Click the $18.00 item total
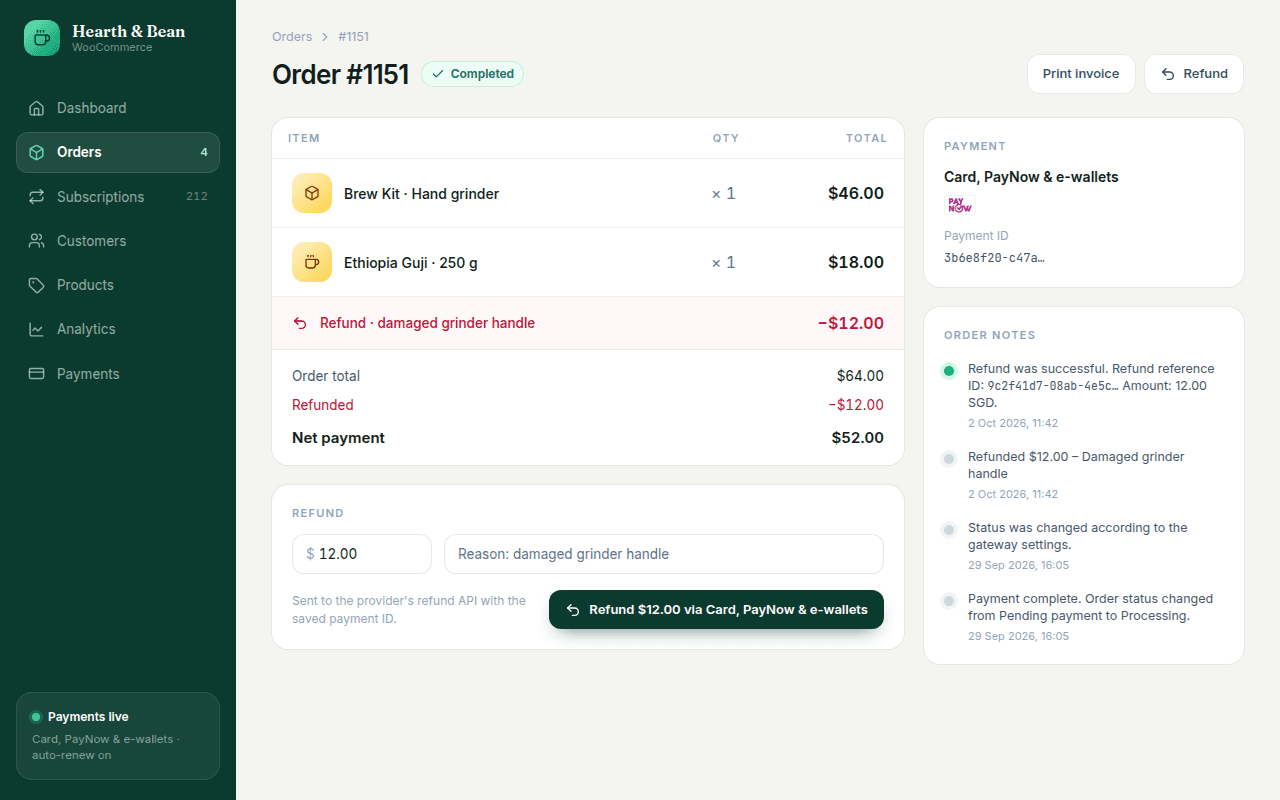The height and width of the screenshot is (800, 1280). [856, 262]
